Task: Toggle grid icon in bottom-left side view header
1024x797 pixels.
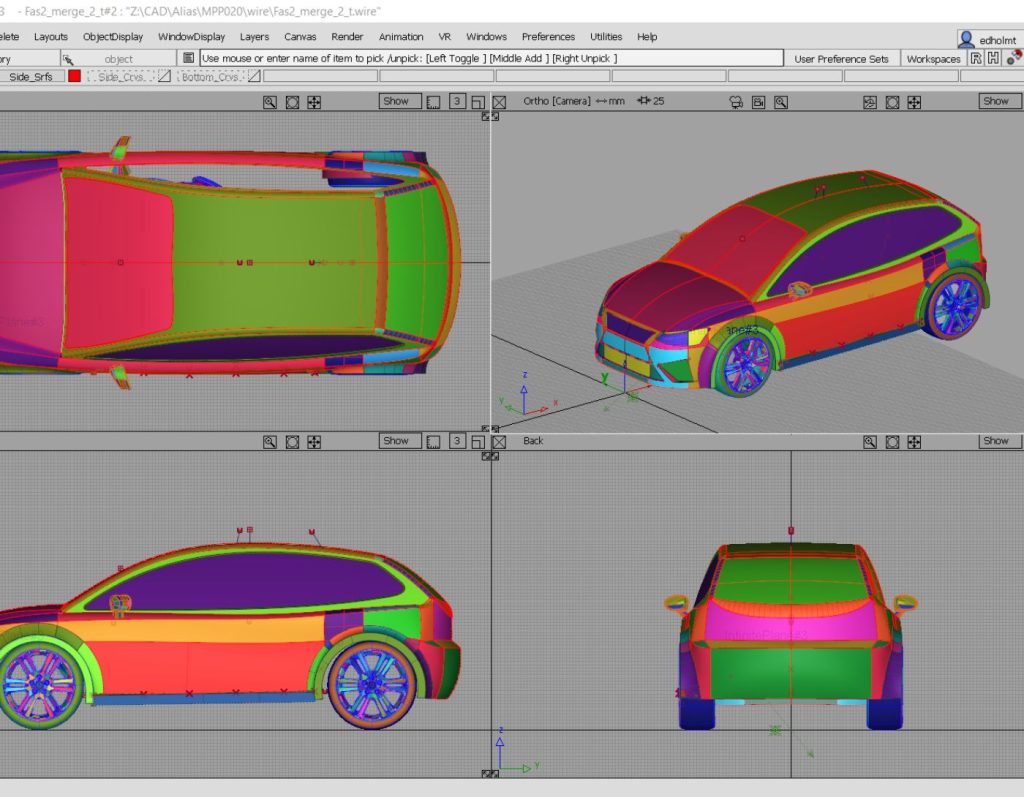Action: coord(433,442)
